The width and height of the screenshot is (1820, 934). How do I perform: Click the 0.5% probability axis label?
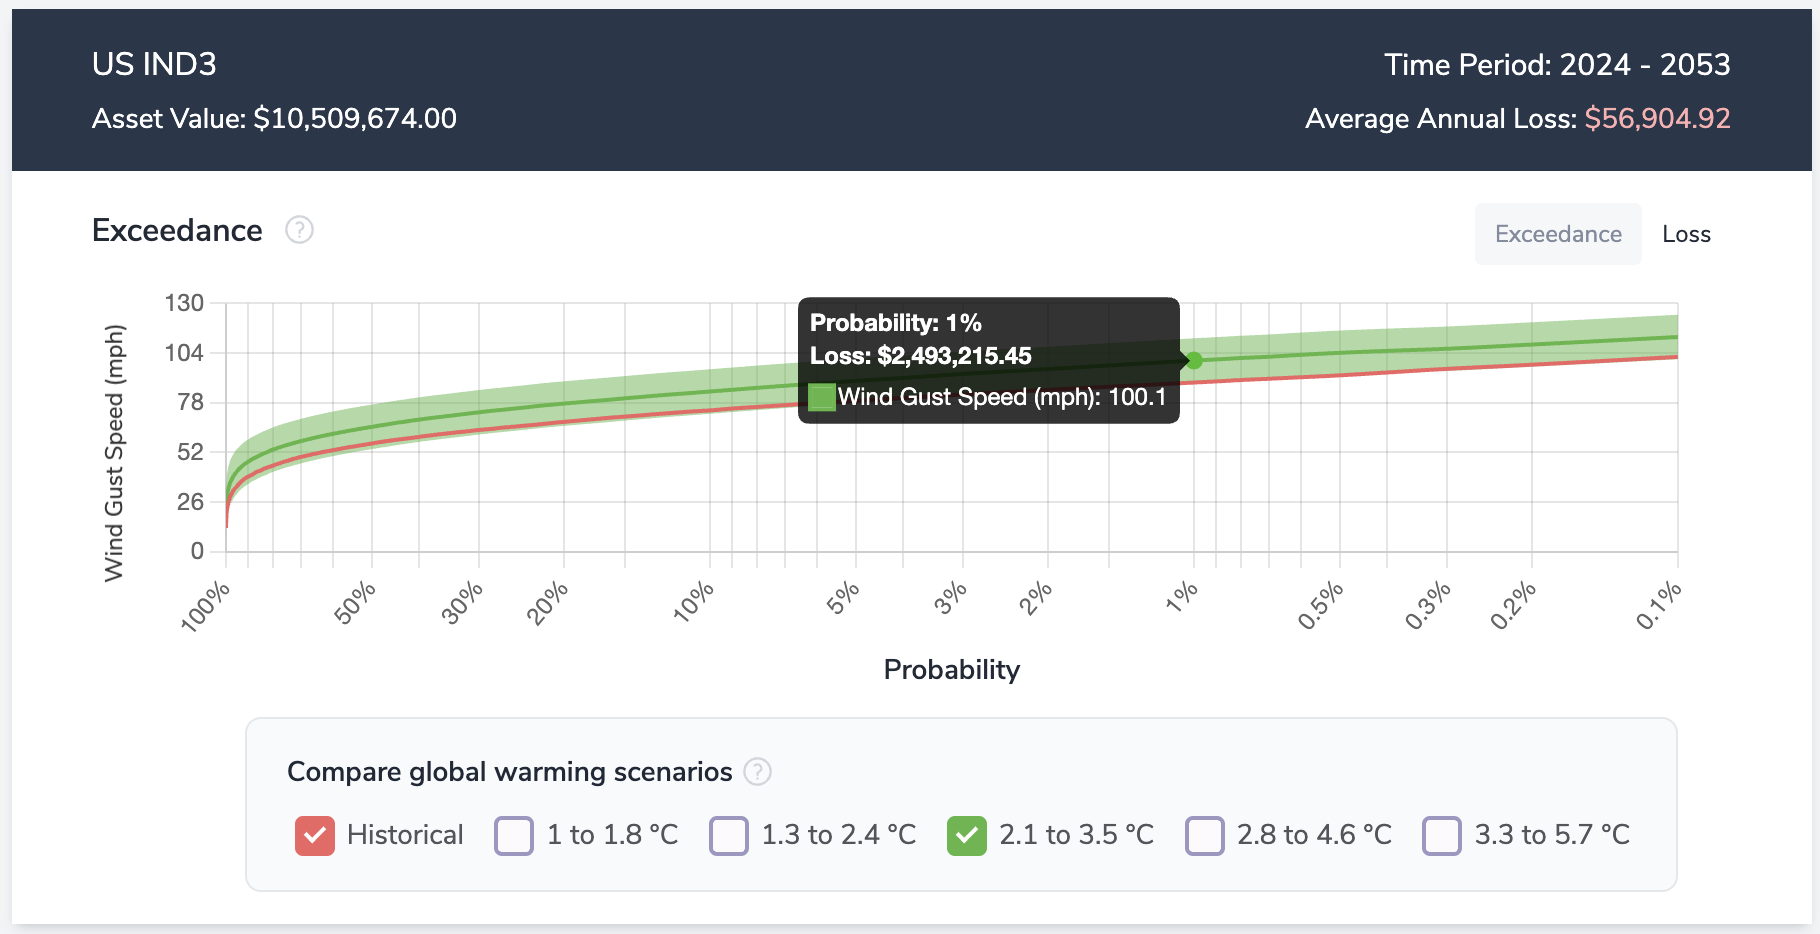coord(1321,606)
